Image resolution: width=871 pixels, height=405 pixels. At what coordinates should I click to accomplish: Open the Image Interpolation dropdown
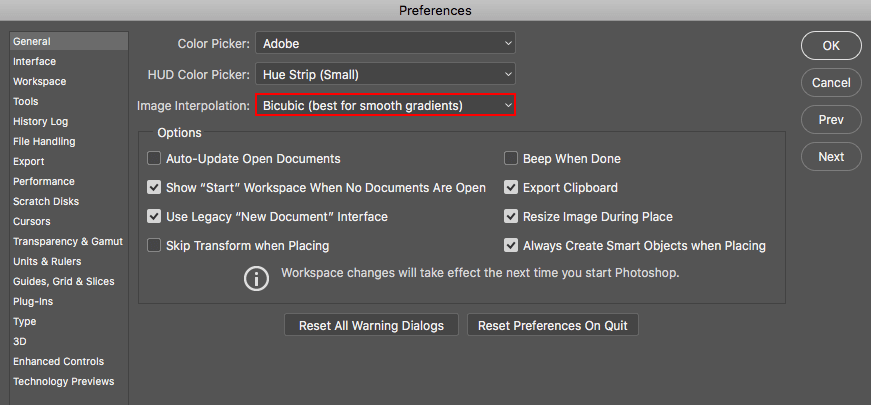point(385,105)
